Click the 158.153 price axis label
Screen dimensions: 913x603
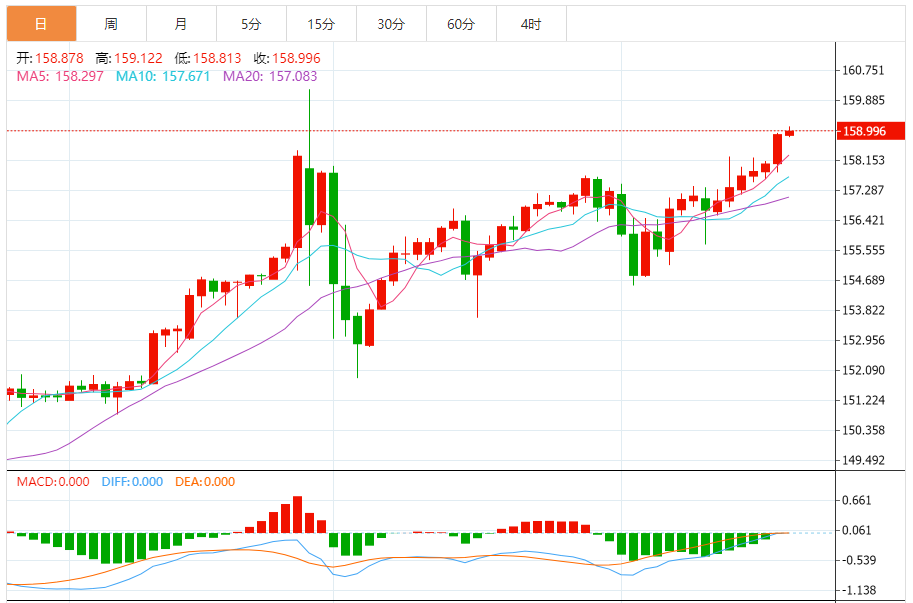click(x=863, y=160)
